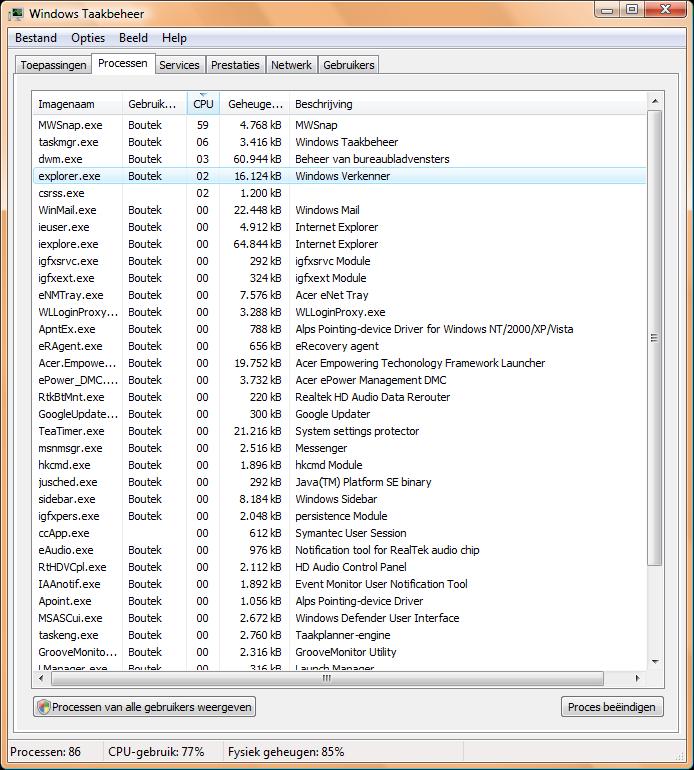Click the Fysiek geheugen: 85% status entry
The image size is (694, 770).
[x=286, y=752]
